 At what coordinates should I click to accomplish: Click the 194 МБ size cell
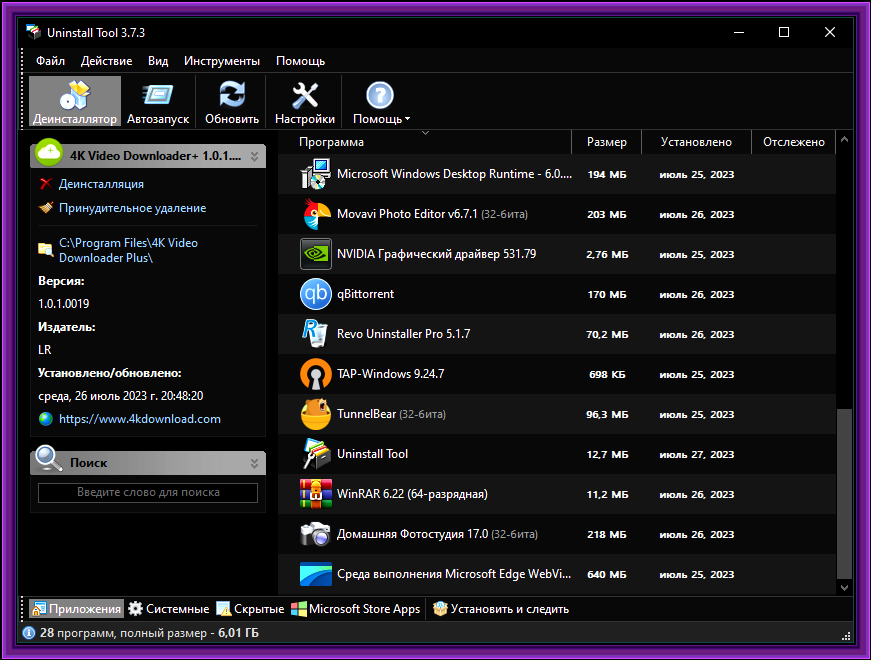tap(607, 174)
